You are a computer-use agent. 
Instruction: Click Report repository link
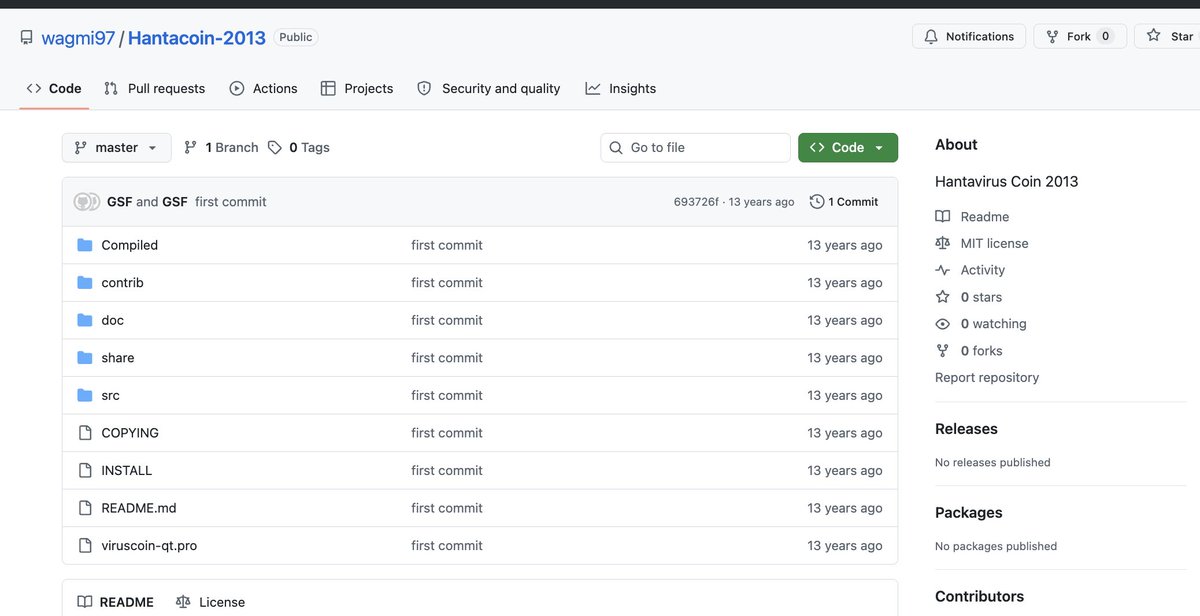987,377
